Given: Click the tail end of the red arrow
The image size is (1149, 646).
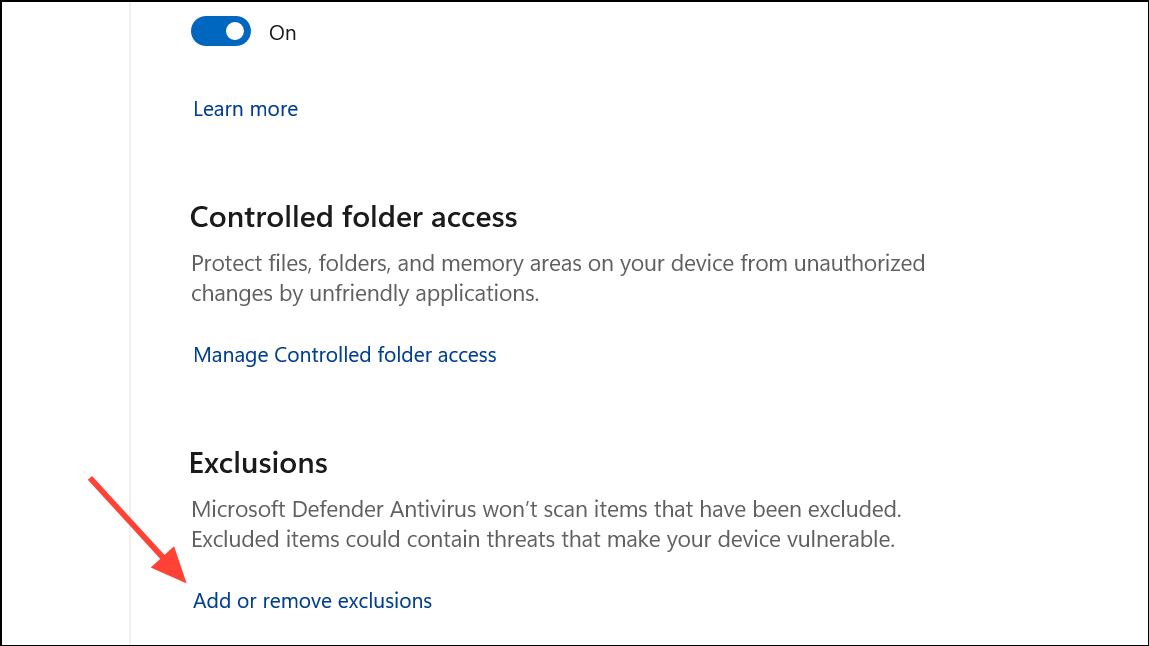Looking at the screenshot, I should pos(93,481).
